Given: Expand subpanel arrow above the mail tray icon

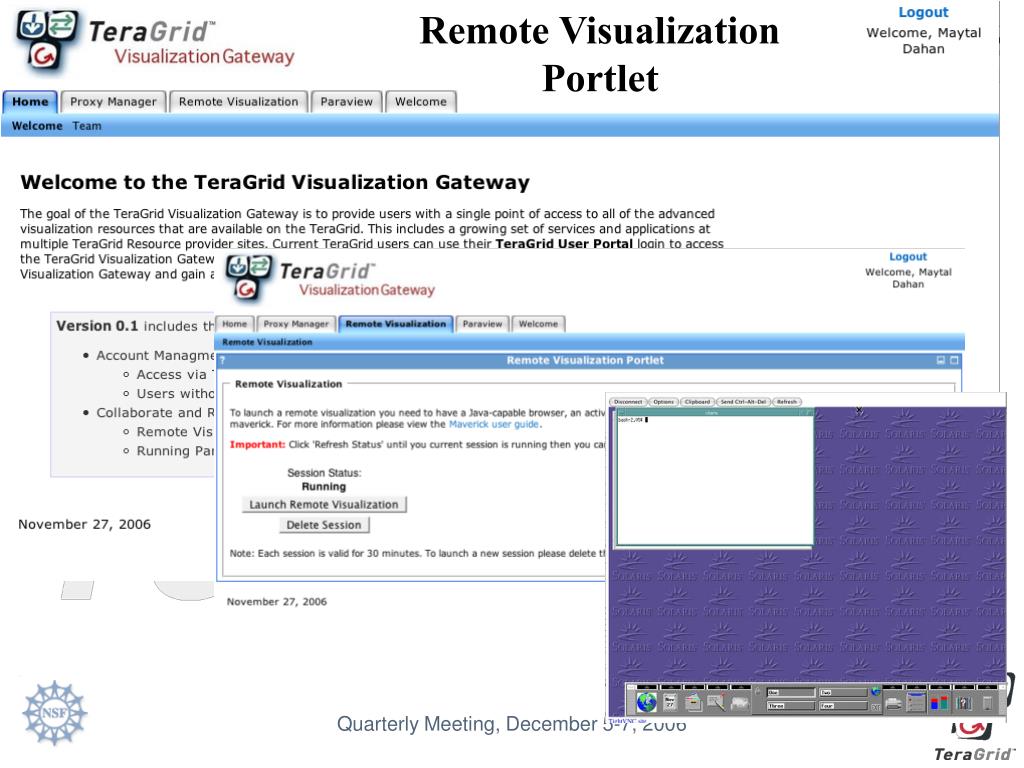Looking at the screenshot, I should click(x=741, y=687).
